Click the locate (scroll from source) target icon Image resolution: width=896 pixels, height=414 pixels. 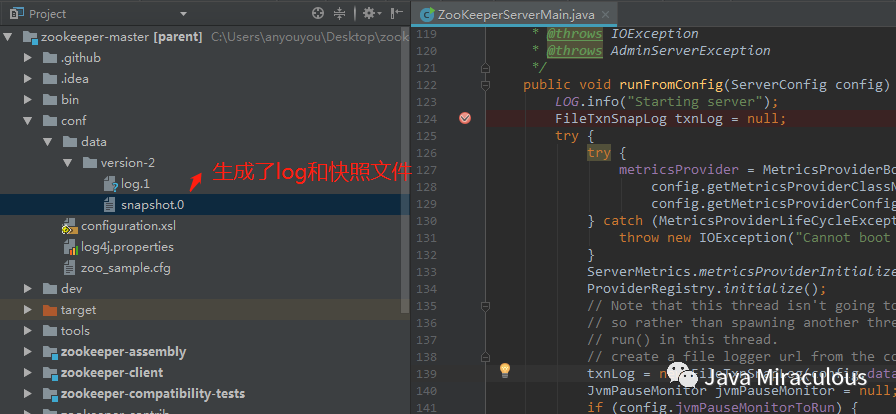(x=318, y=14)
